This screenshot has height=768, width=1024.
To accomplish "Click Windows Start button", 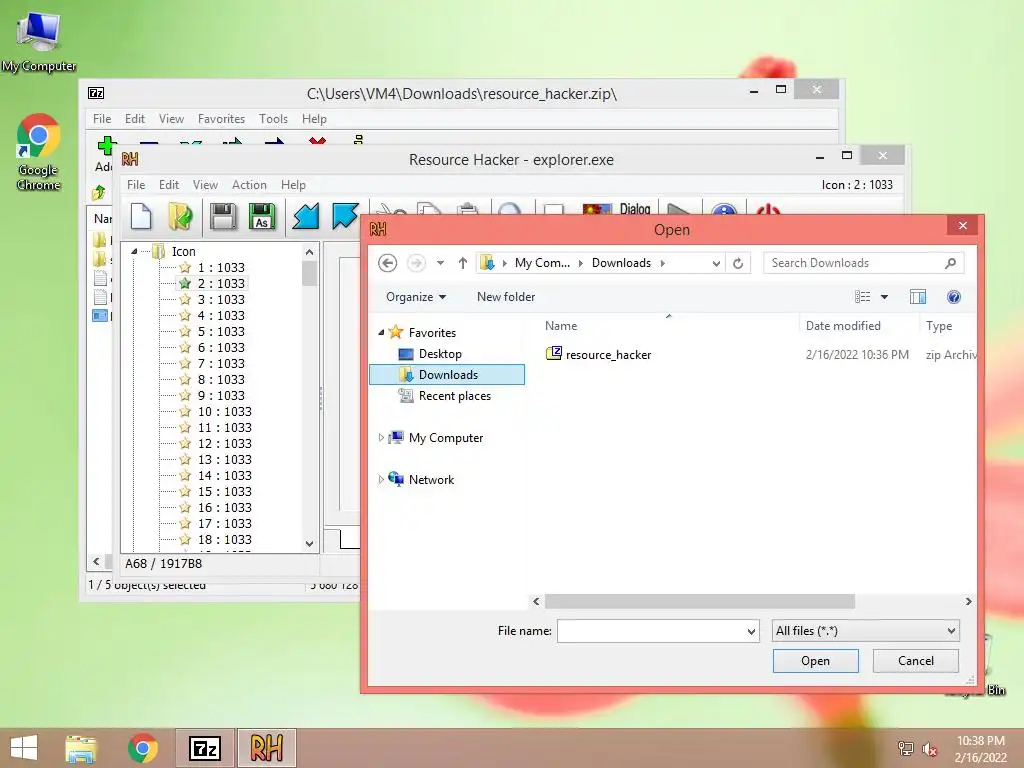I will click(24, 748).
